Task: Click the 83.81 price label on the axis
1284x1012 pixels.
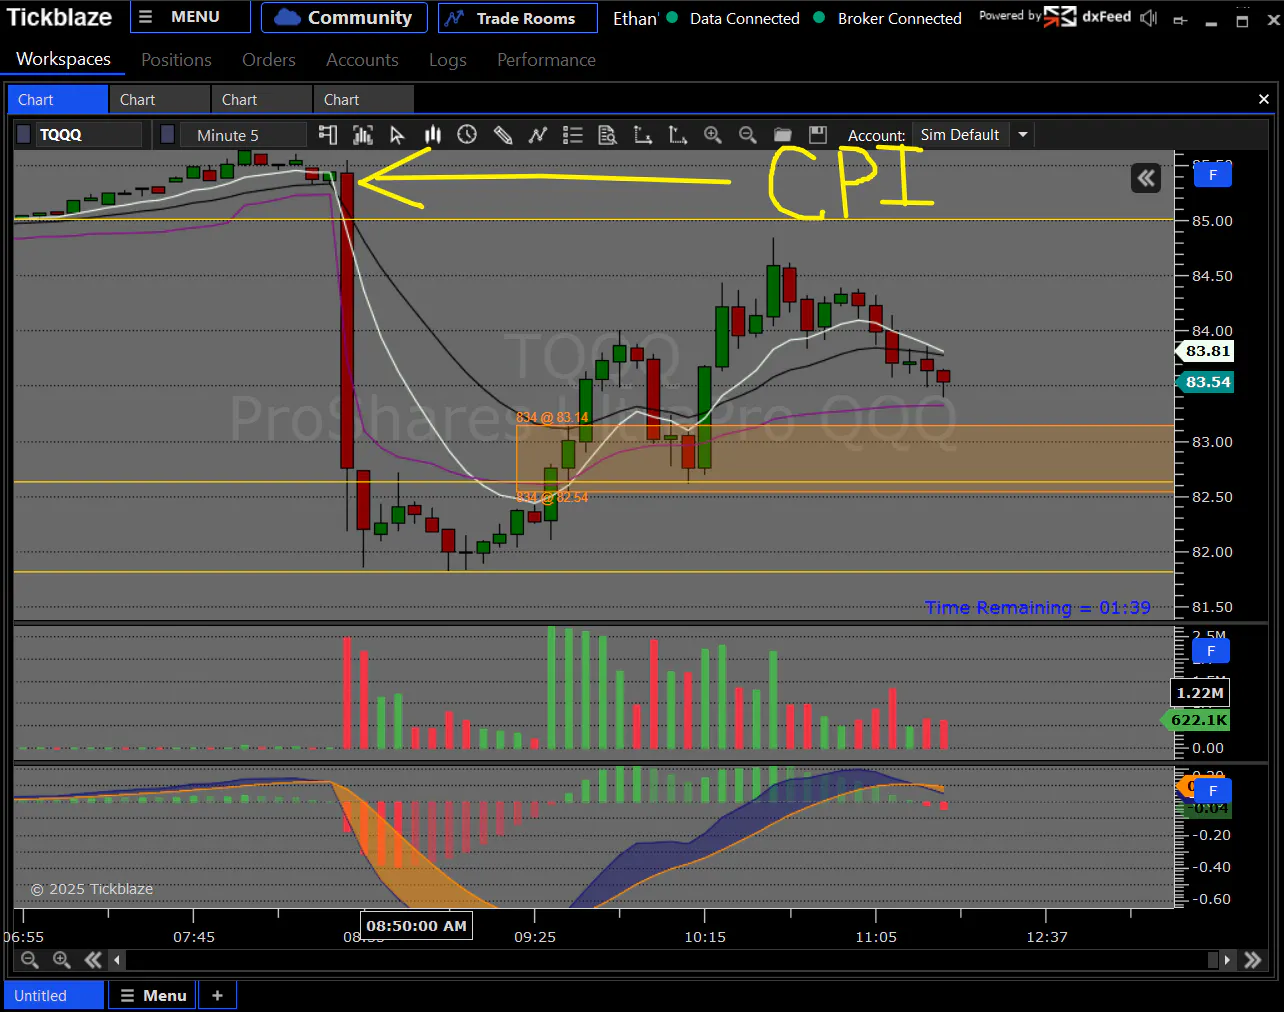Action: 1207,351
